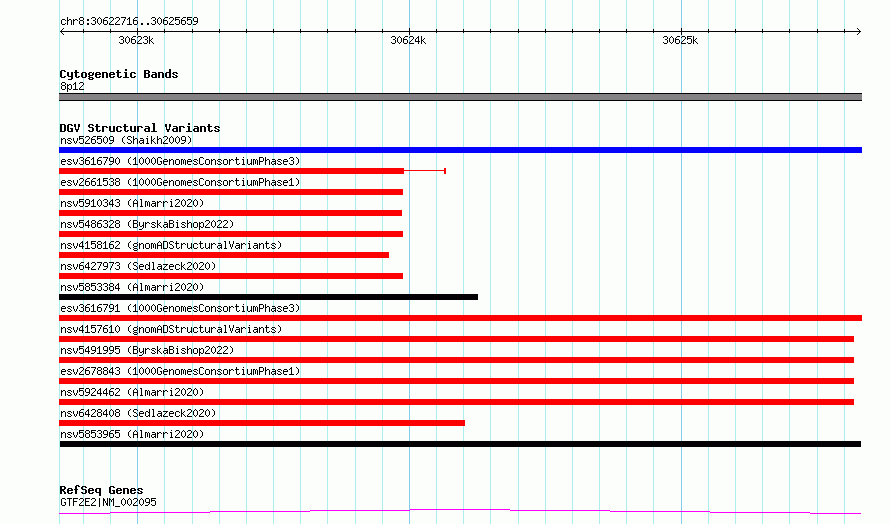Open esv2661538 (1000GenomesConsortiumPhase1) label
Screen dimensions: 890x524
(x=180, y=182)
